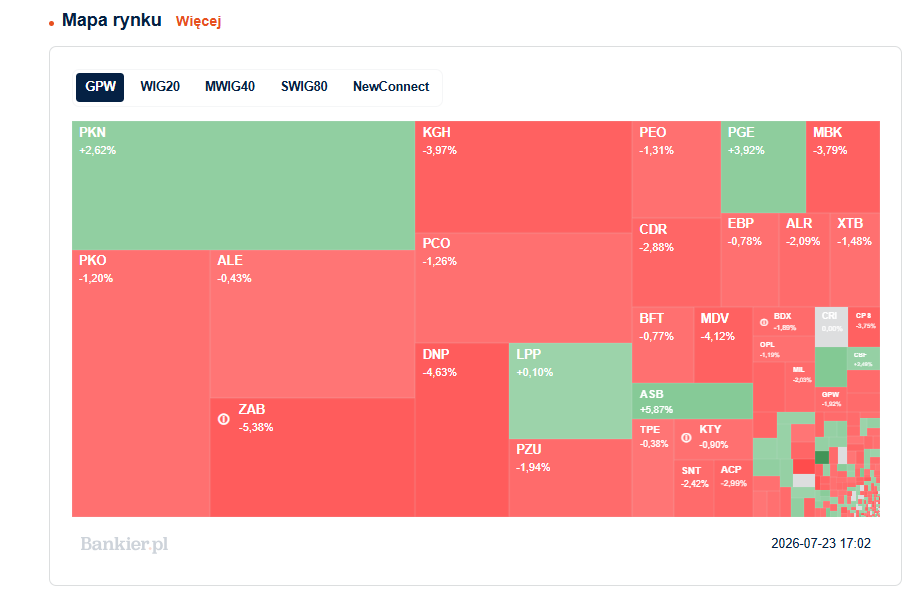Image resolution: width=914 pixels, height=604 pixels.
Task: Click the KGH -3,97% tile
Action: 523,177
